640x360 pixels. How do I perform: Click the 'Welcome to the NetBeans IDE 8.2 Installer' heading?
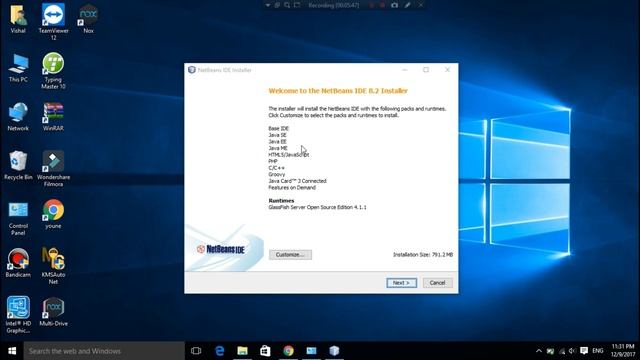click(x=338, y=91)
